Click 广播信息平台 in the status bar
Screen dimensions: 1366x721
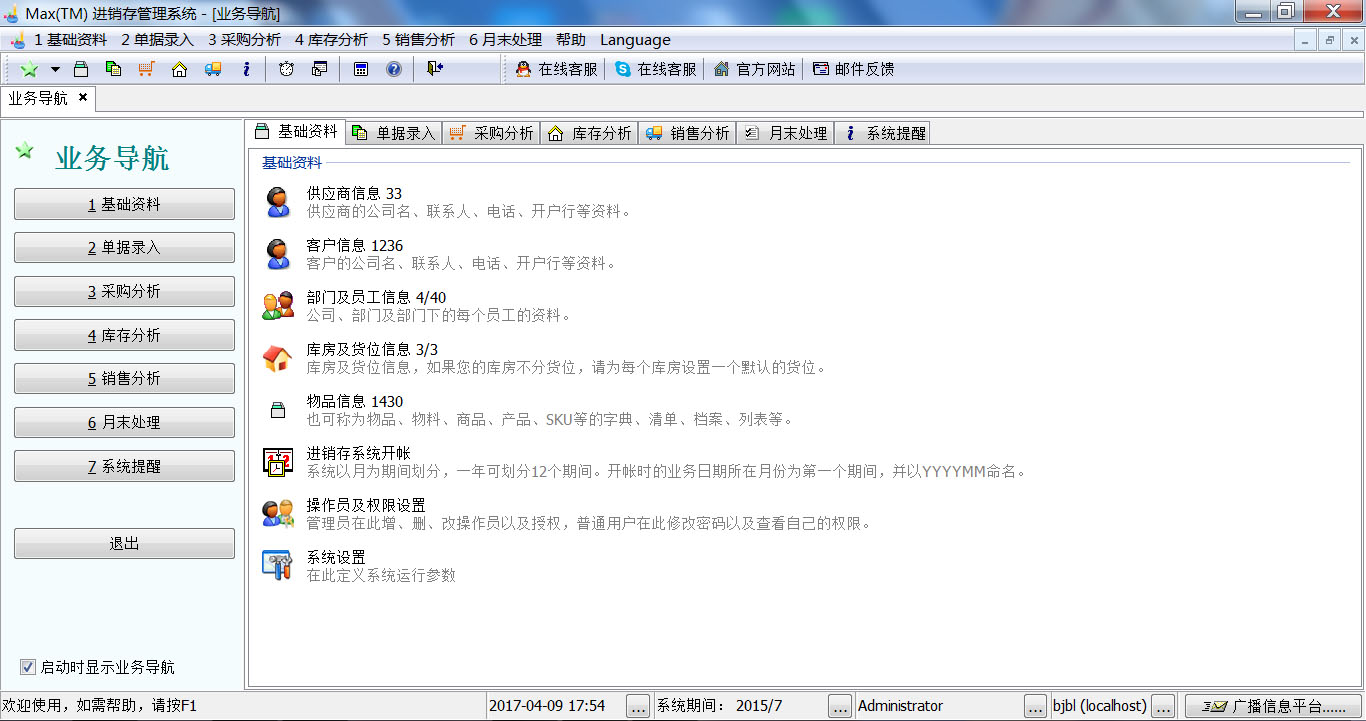pyautogui.click(x=1280, y=705)
